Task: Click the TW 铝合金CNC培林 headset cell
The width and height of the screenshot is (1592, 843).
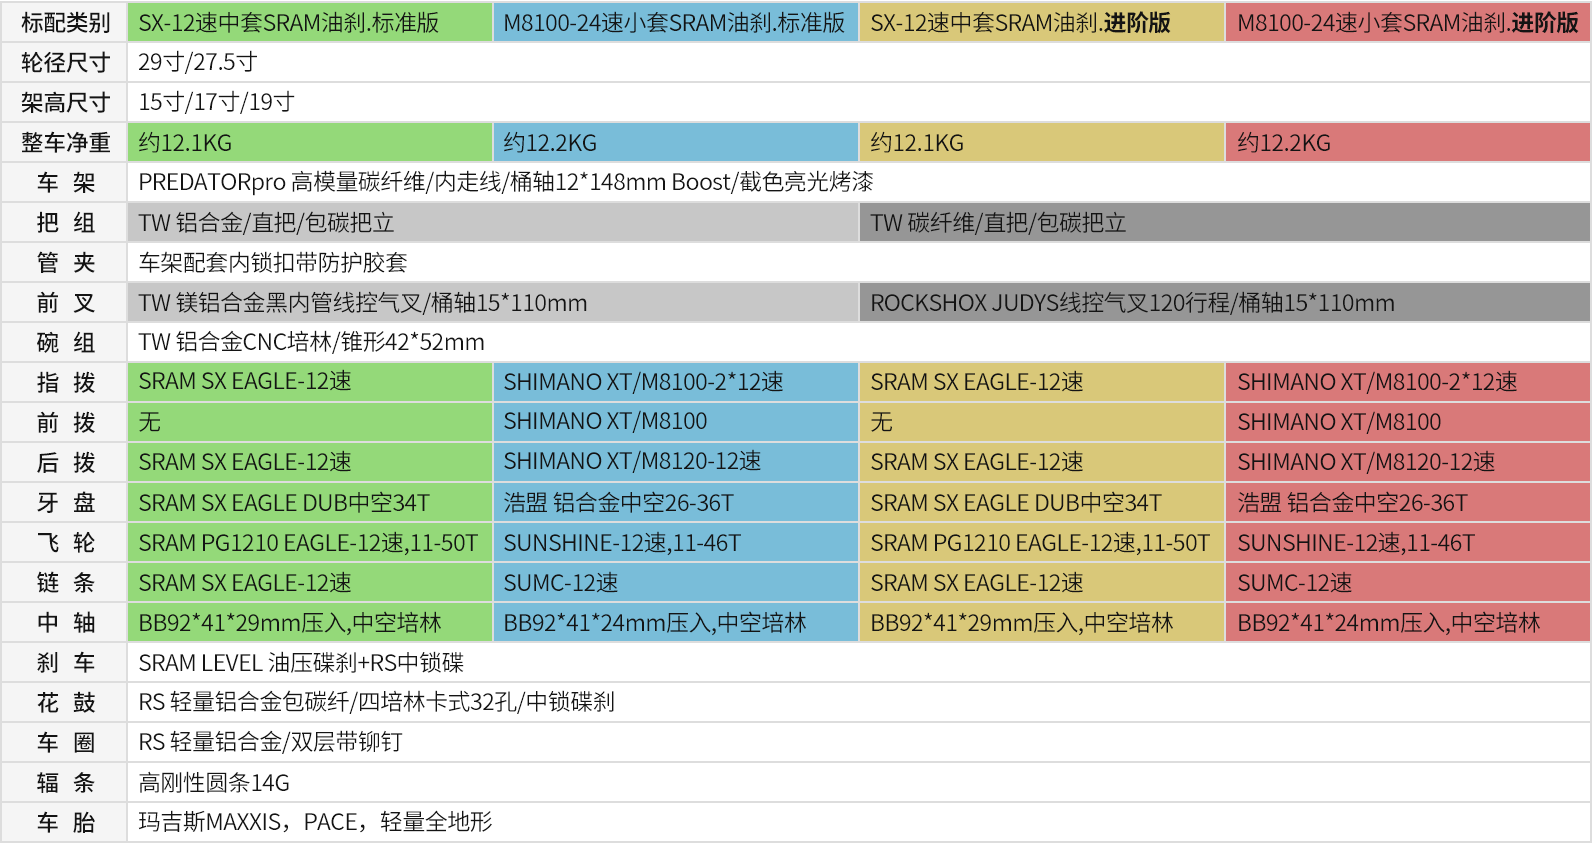Action: tap(311, 342)
